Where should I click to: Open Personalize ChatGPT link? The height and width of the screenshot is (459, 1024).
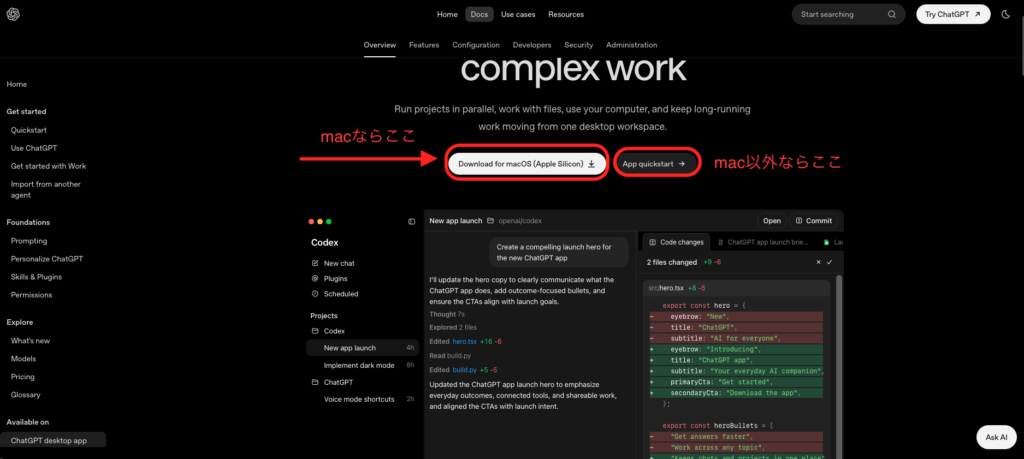point(47,259)
